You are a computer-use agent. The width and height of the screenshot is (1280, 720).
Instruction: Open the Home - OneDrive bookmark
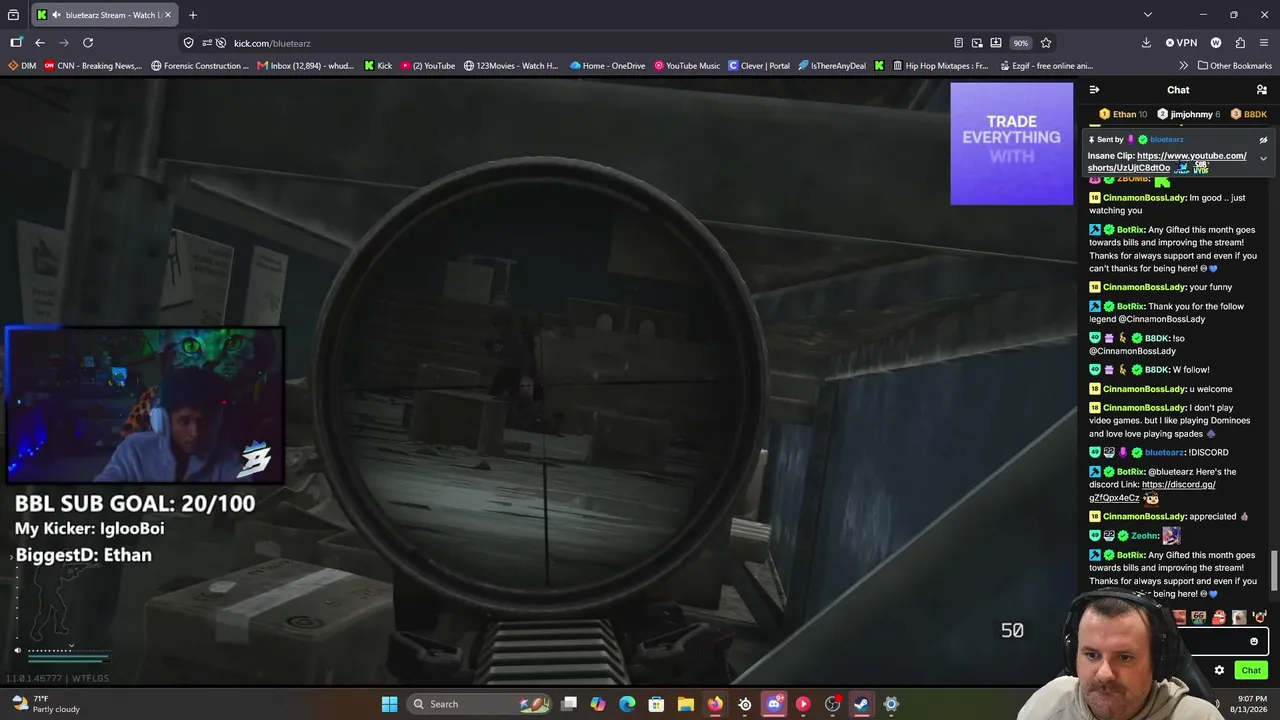coord(608,66)
